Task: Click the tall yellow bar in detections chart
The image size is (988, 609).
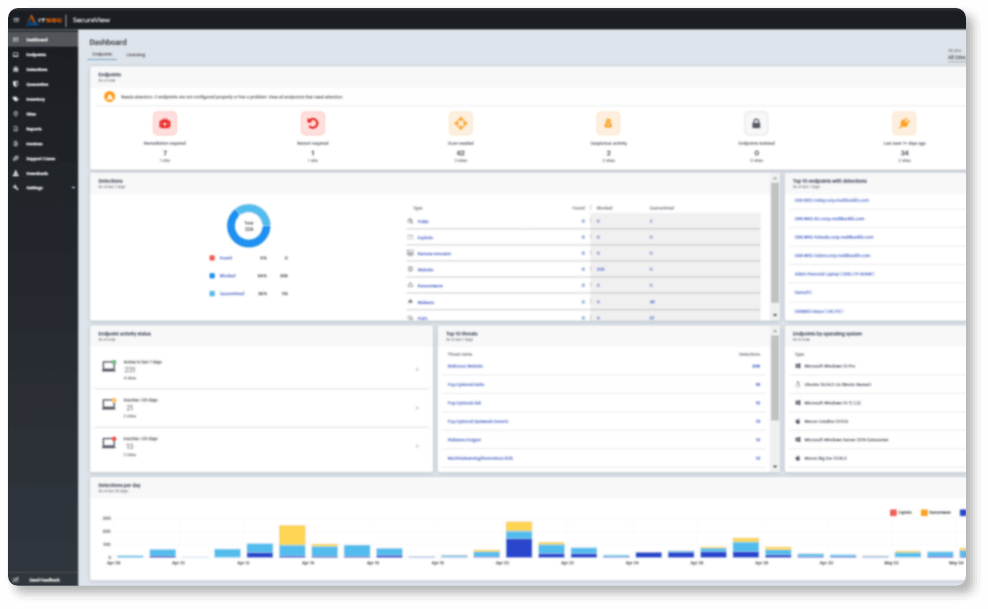Action: (x=292, y=535)
